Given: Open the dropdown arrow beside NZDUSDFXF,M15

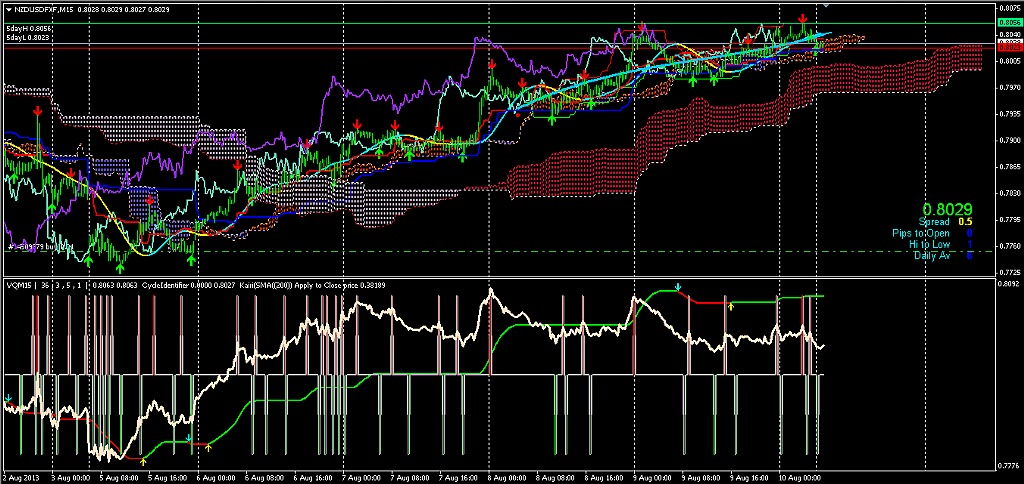Looking at the screenshot, I should (7, 9).
